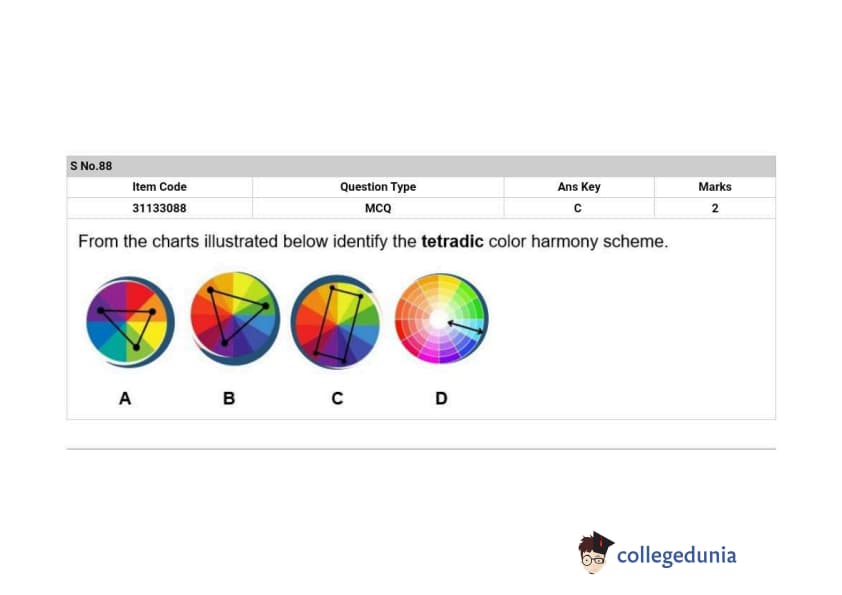Click option label A
The height and width of the screenshot is (595, 842).
point(125,398)
